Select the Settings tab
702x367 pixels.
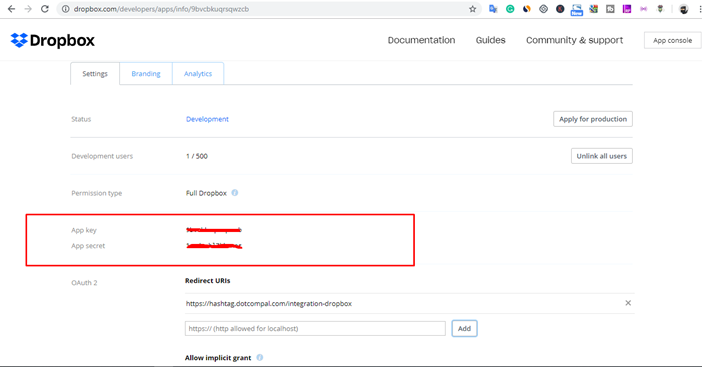coord(95,73)
